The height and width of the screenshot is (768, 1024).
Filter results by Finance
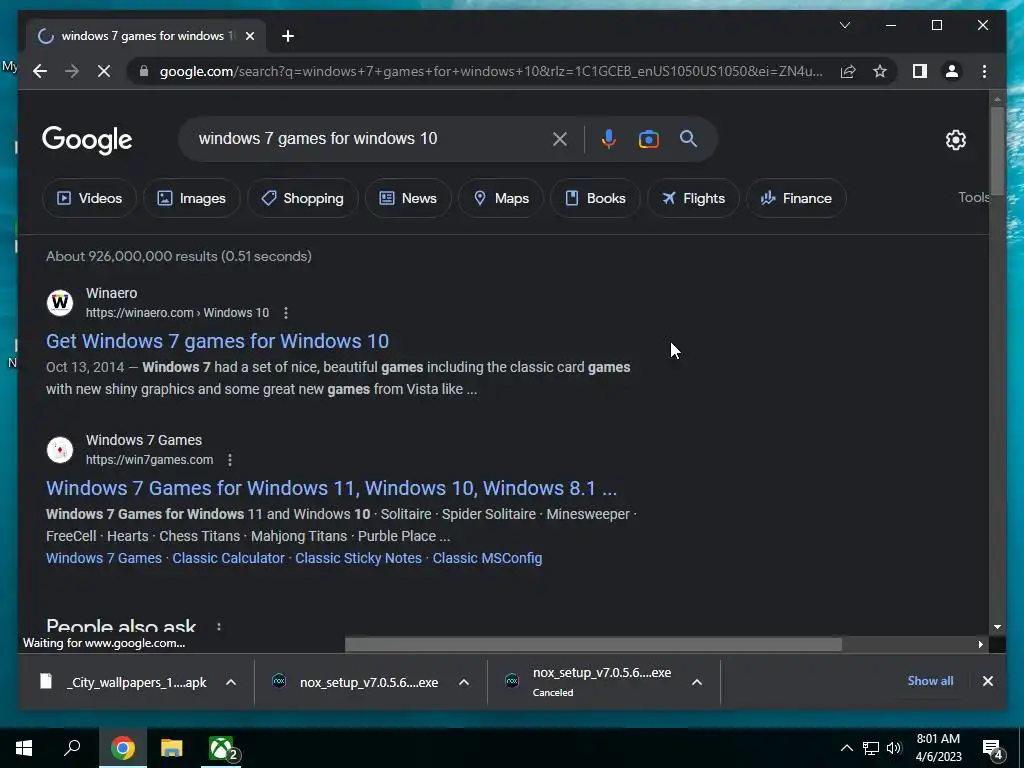point(796,198)
